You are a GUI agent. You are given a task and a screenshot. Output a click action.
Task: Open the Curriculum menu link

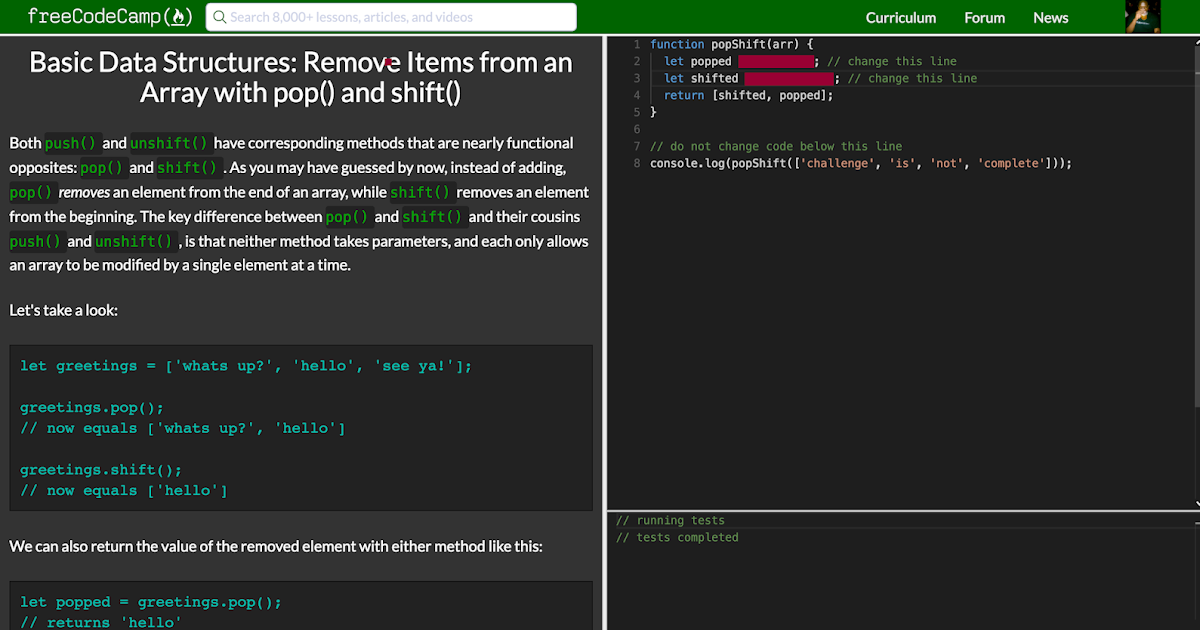[x=901, y=17]
